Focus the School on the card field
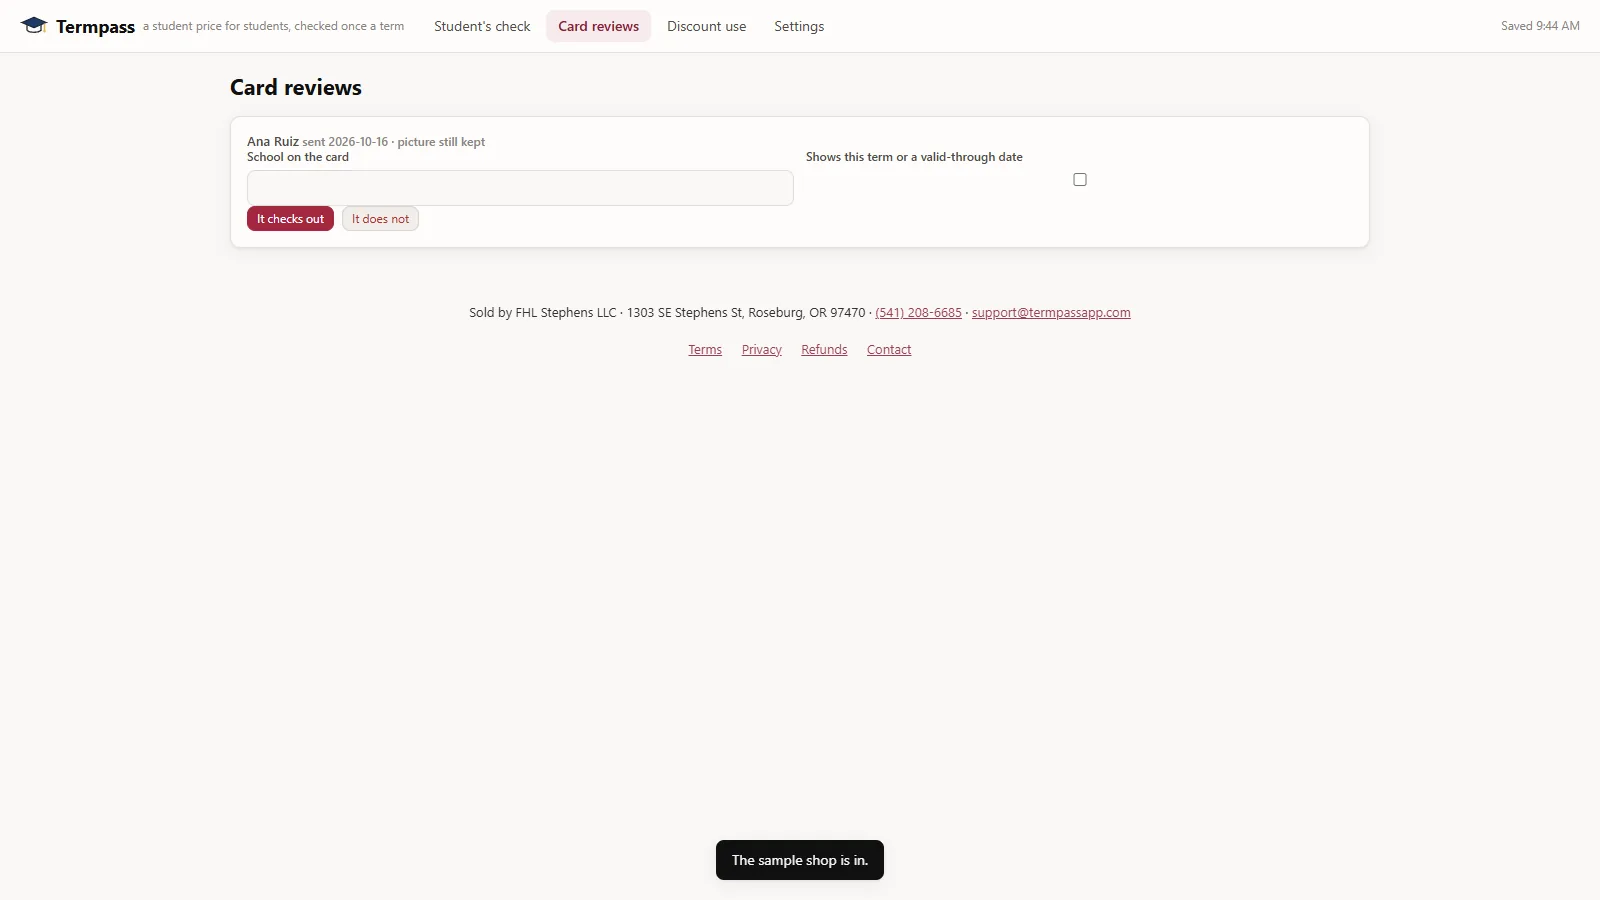Image resolution: width=1600 pixels, height=900 pixels. pyautogui.click(x=520, y=188)
